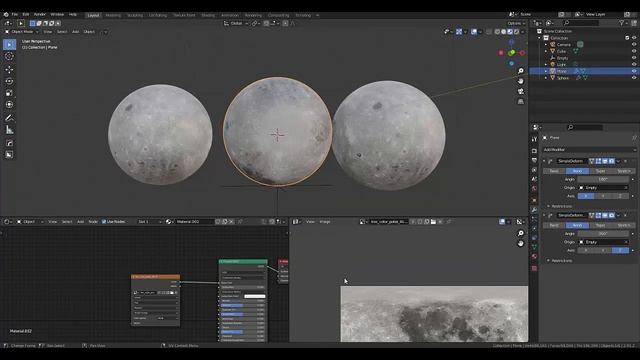Viewport: 640px width, 360px height.
Task: Open the Add menu in the 3D viewport header
Action: (76, 31)
